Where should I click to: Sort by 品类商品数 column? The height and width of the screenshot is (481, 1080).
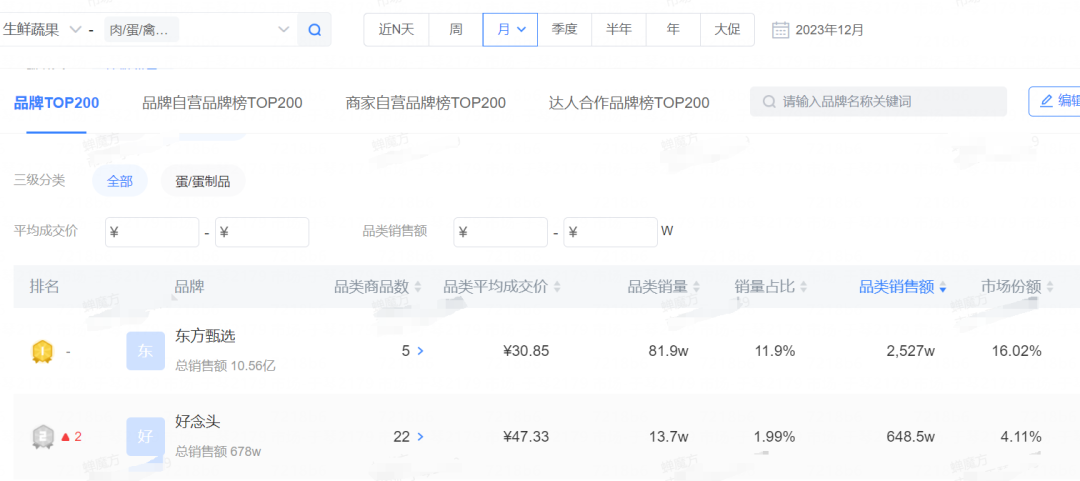(378, 287)
